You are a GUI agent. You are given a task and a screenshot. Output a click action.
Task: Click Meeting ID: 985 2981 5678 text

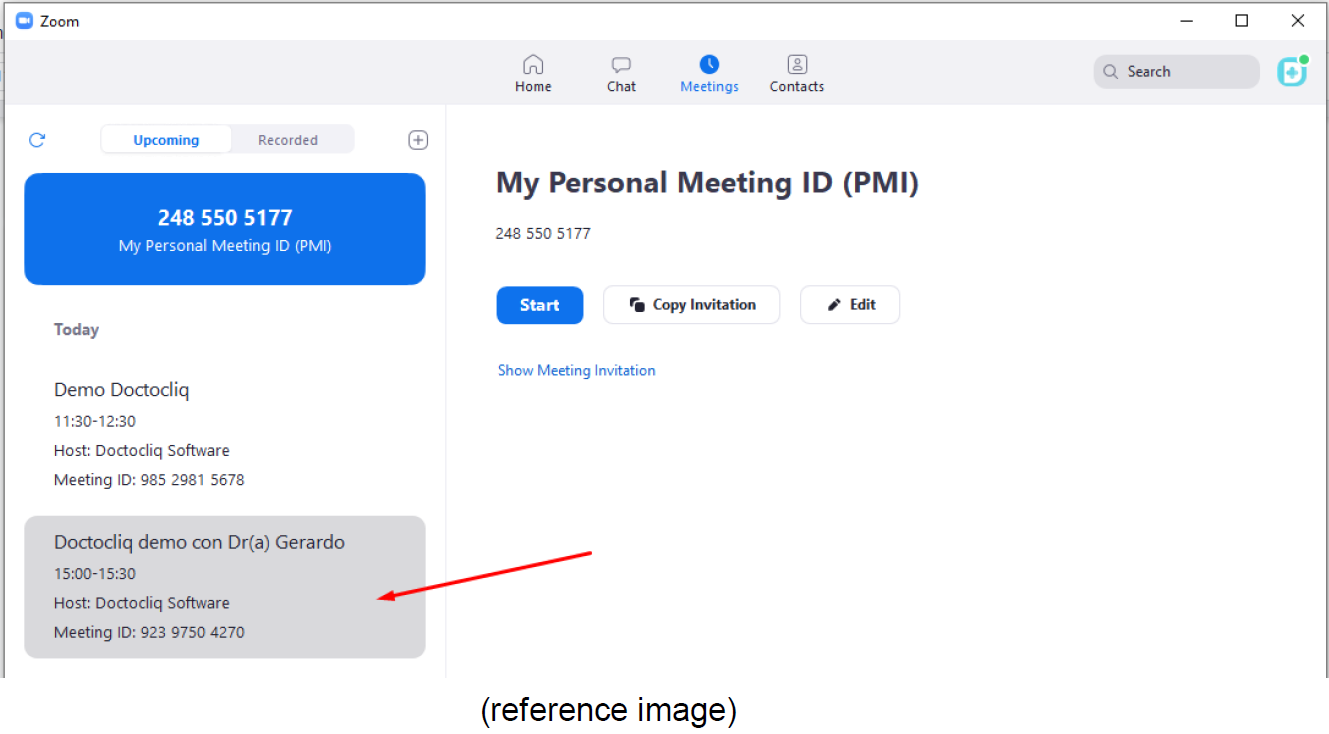(149, 480)
